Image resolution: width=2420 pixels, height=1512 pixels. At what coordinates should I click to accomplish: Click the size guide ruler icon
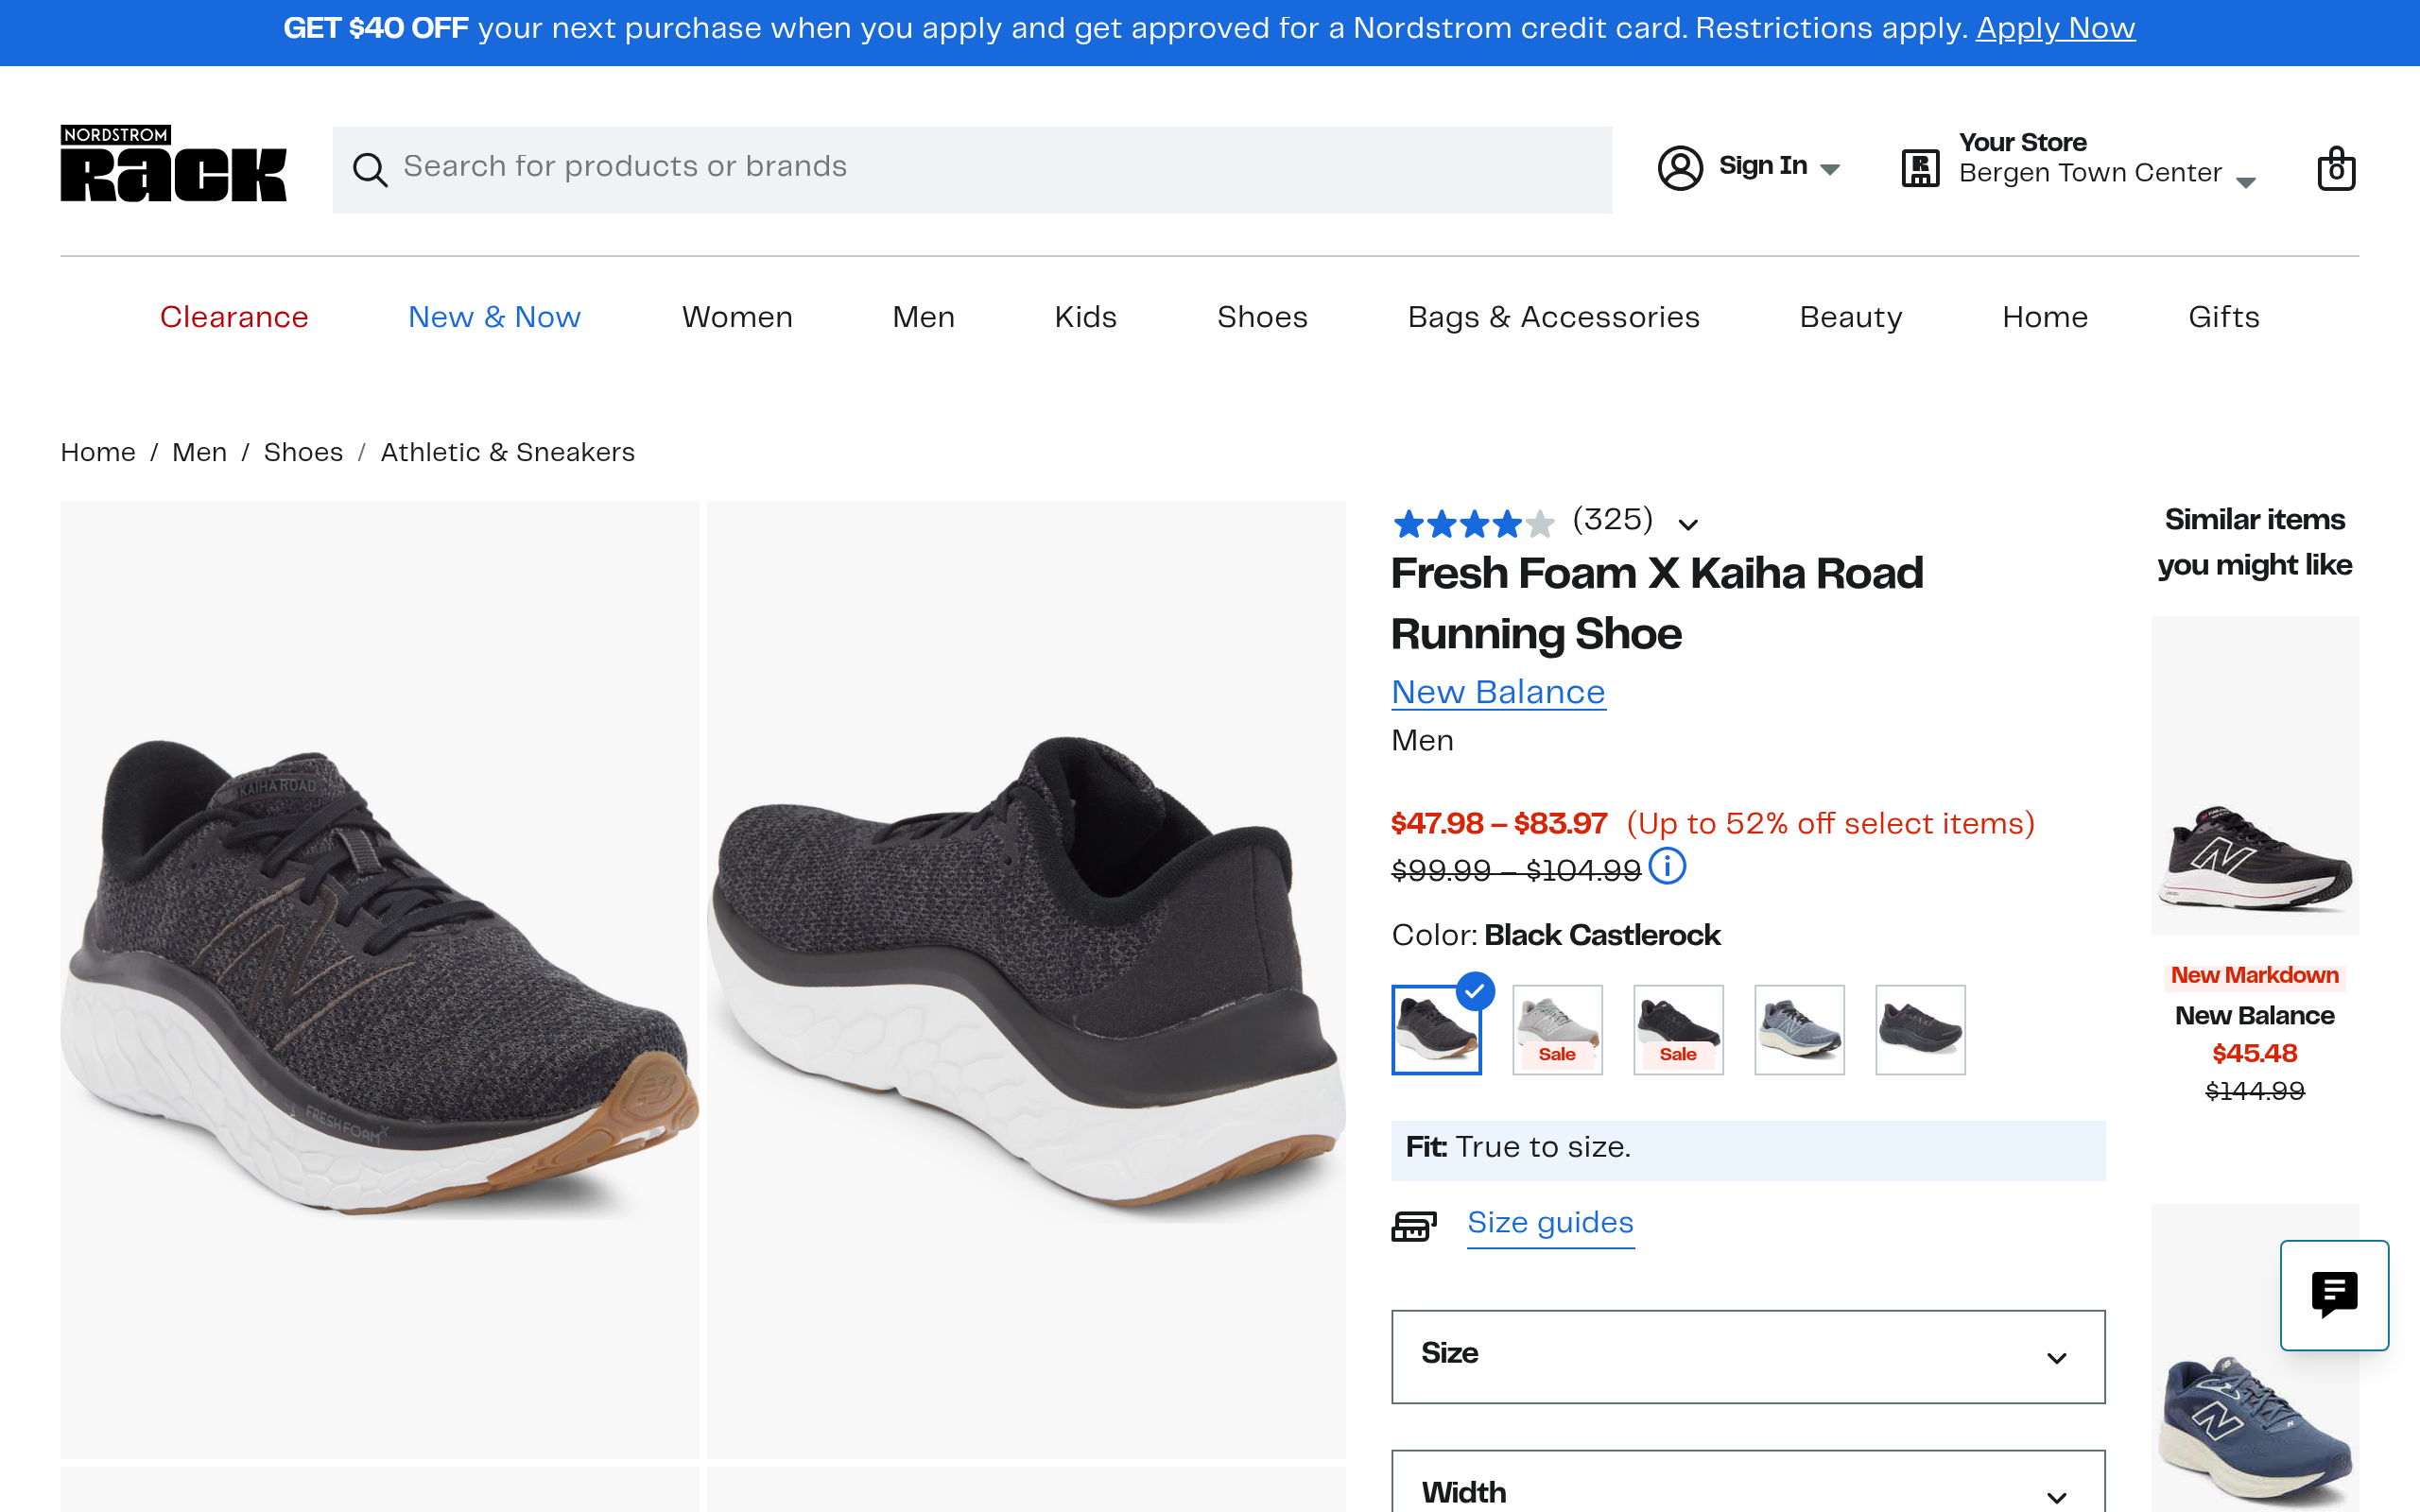(1414, 1225)
